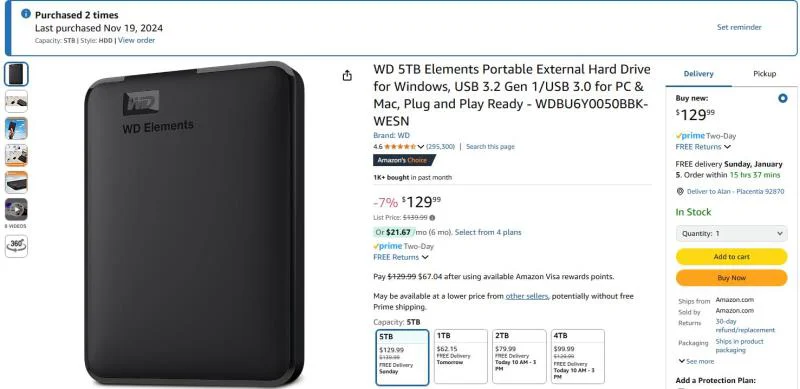The height and width of the screenshot is (389, 800).
Task: Open the 360 degree view icon
Action: pyautogui.click(x=16, y=246)
